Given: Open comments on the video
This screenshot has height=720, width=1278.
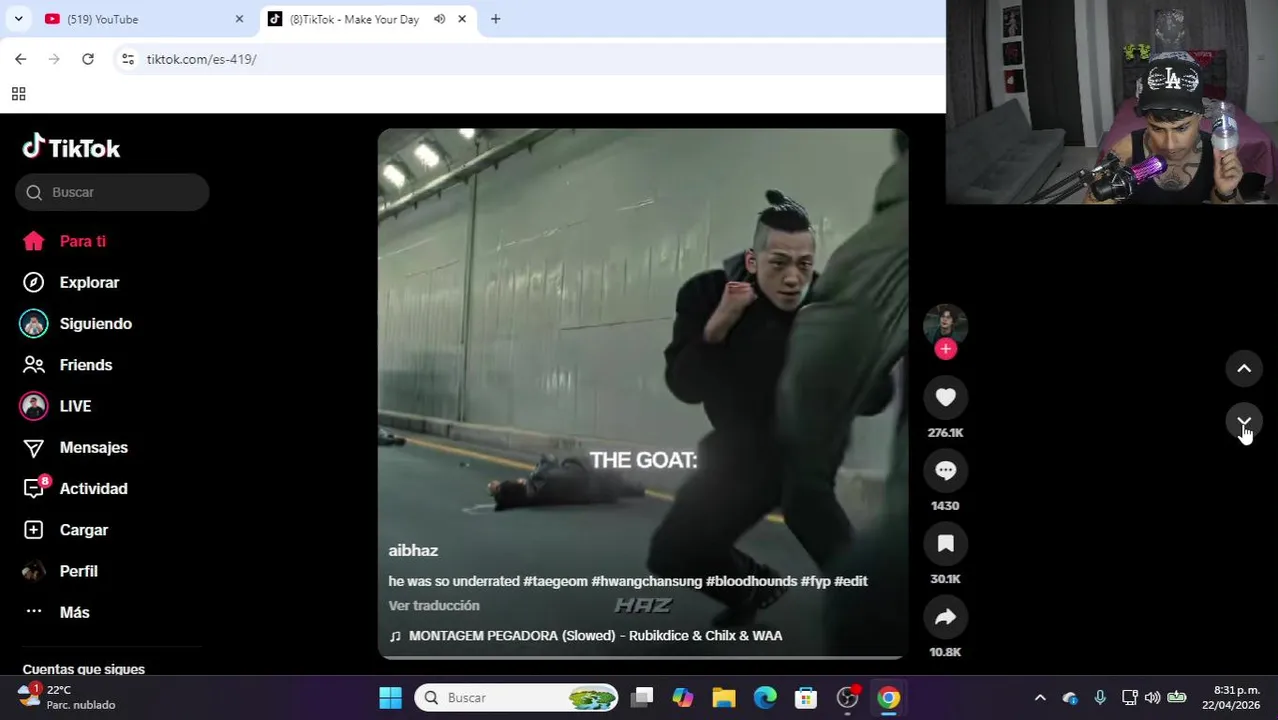Looking at the screenshot, I should pyautogui.click(x=945, y=470).
